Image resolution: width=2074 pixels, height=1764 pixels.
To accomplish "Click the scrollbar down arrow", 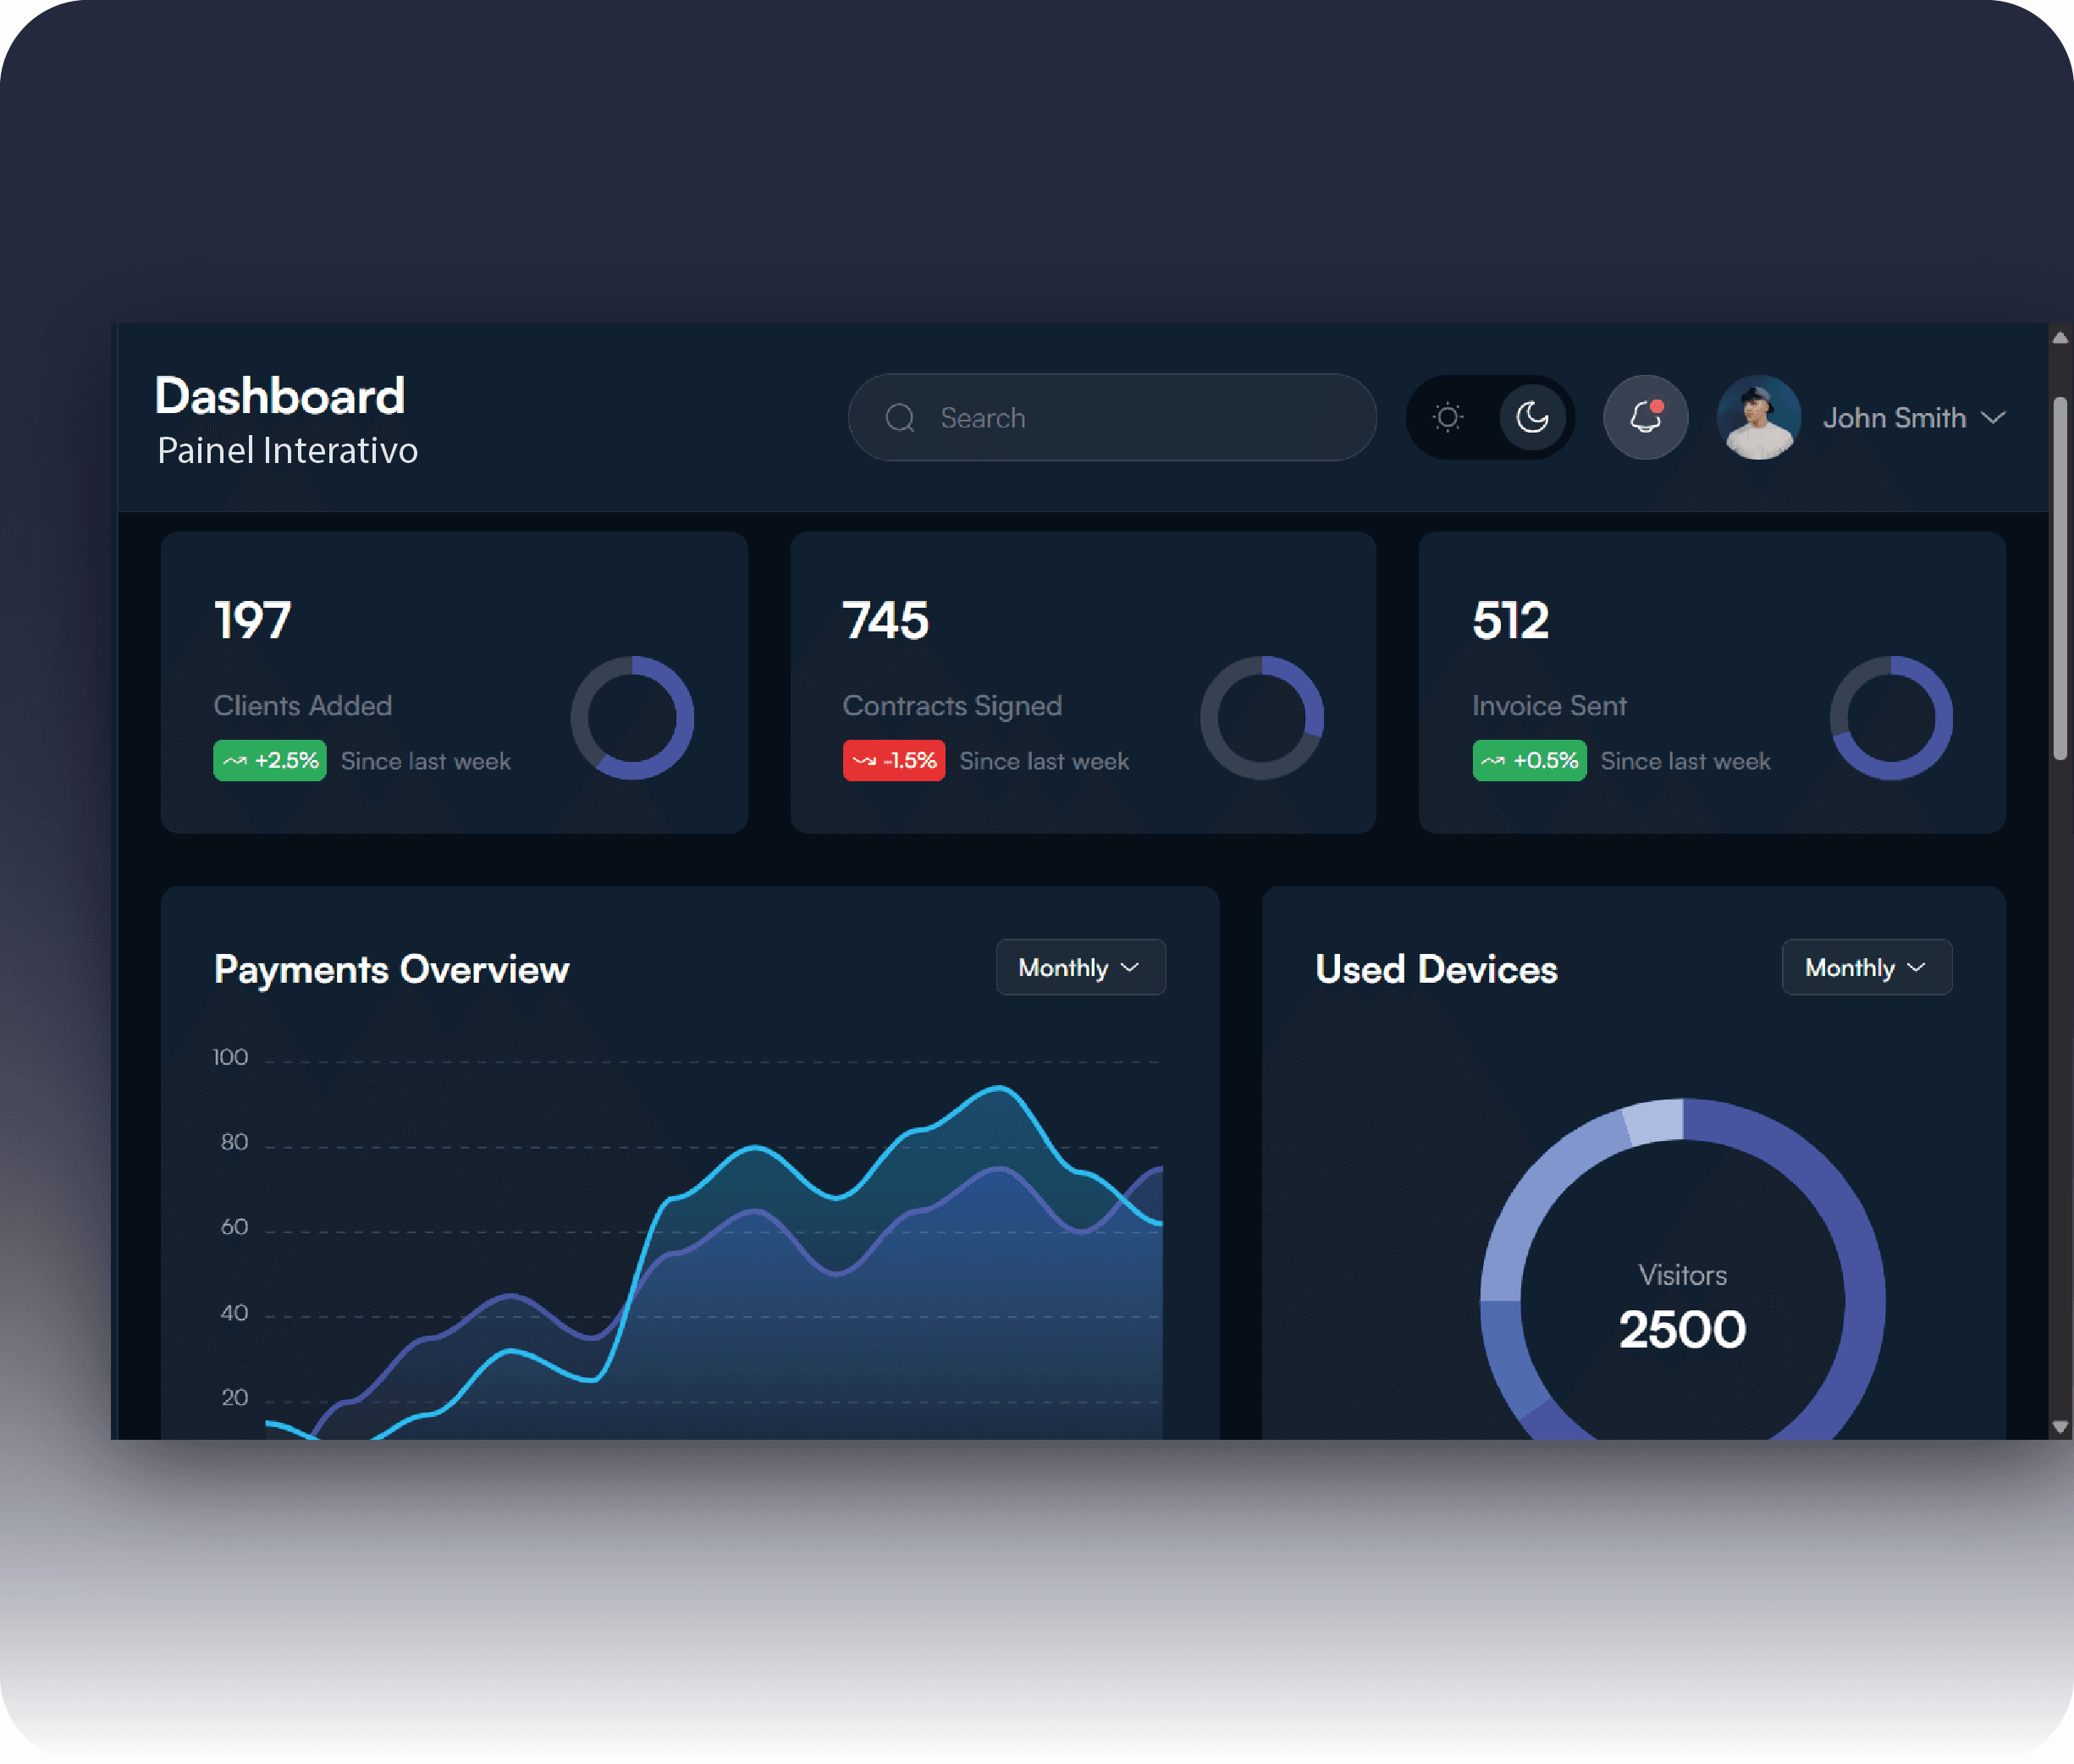I will click(2059, 1427).
